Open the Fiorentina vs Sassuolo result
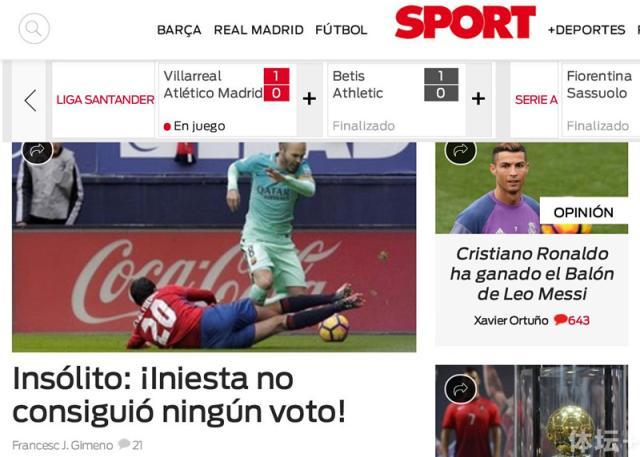The image size is (640, 457). pyautogui.click(x=601, y=100)
